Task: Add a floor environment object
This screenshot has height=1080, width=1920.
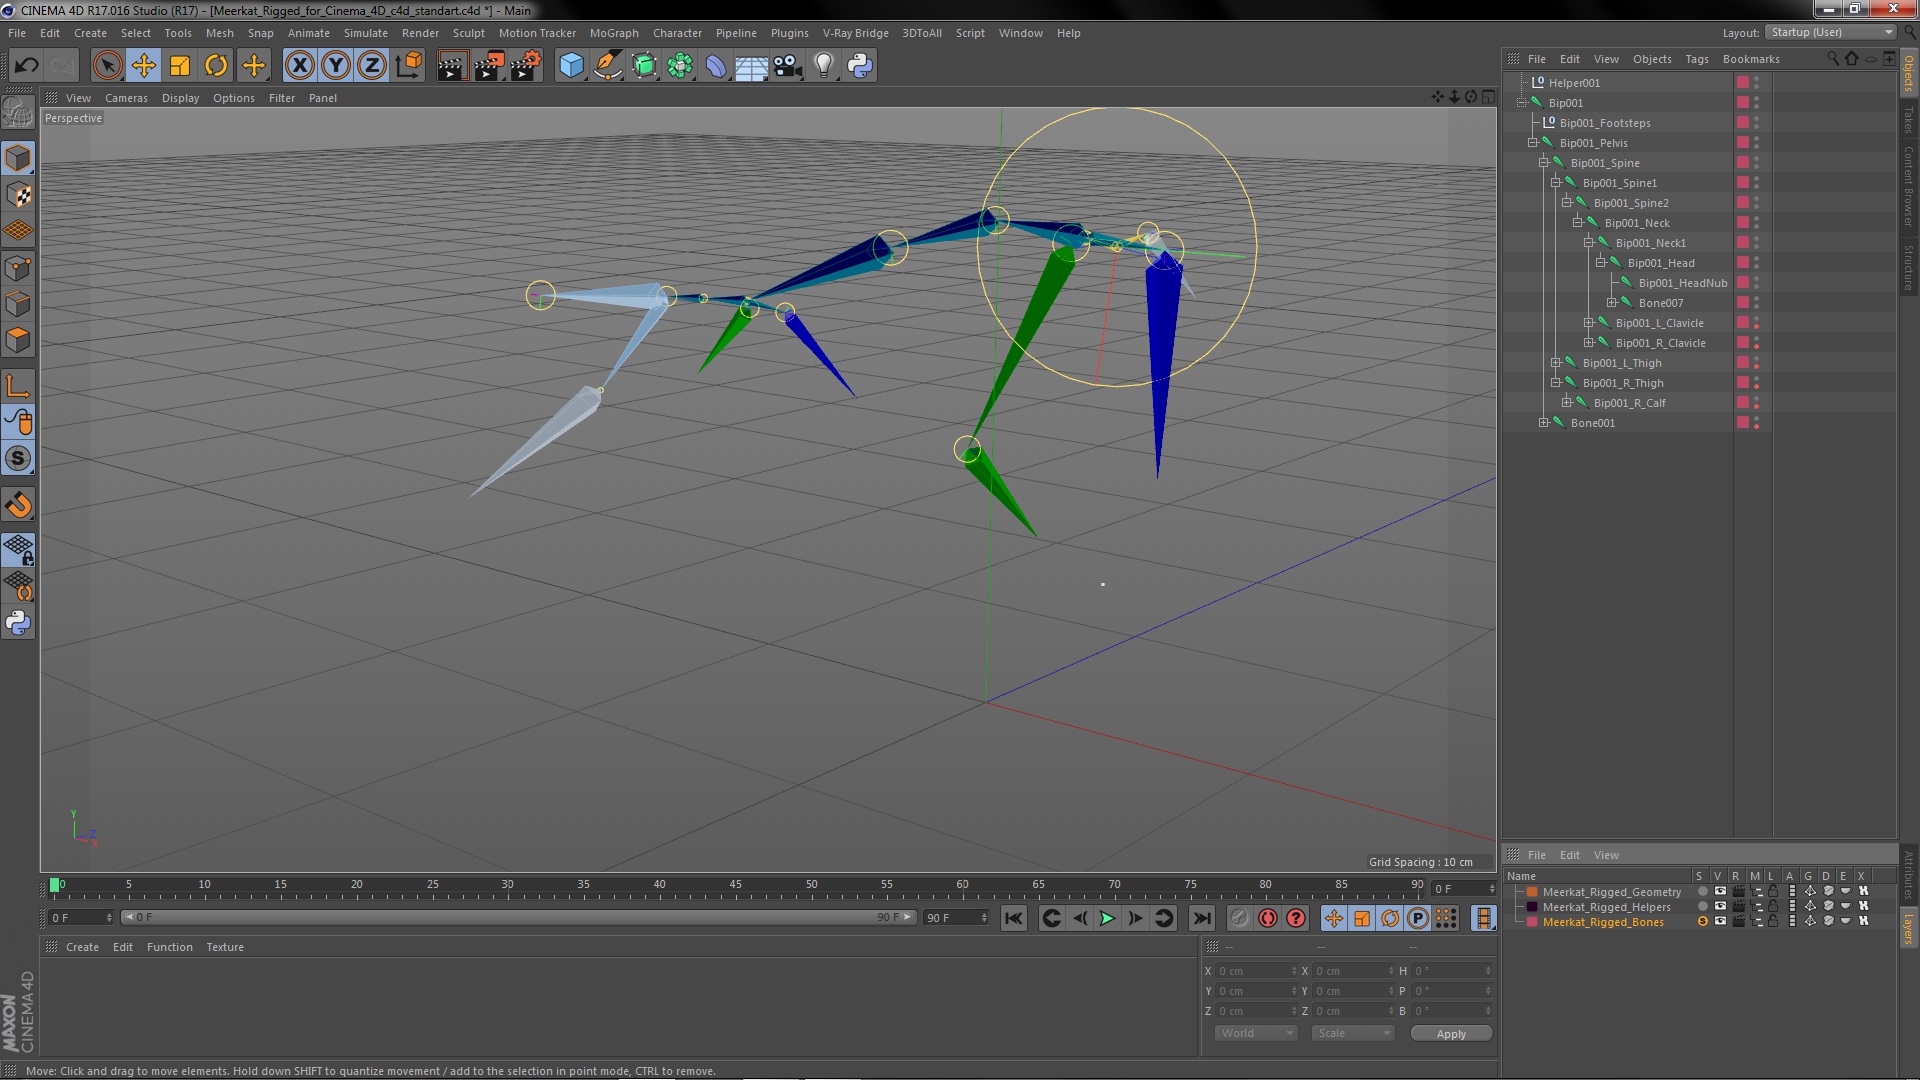Action: click(751, 66)
